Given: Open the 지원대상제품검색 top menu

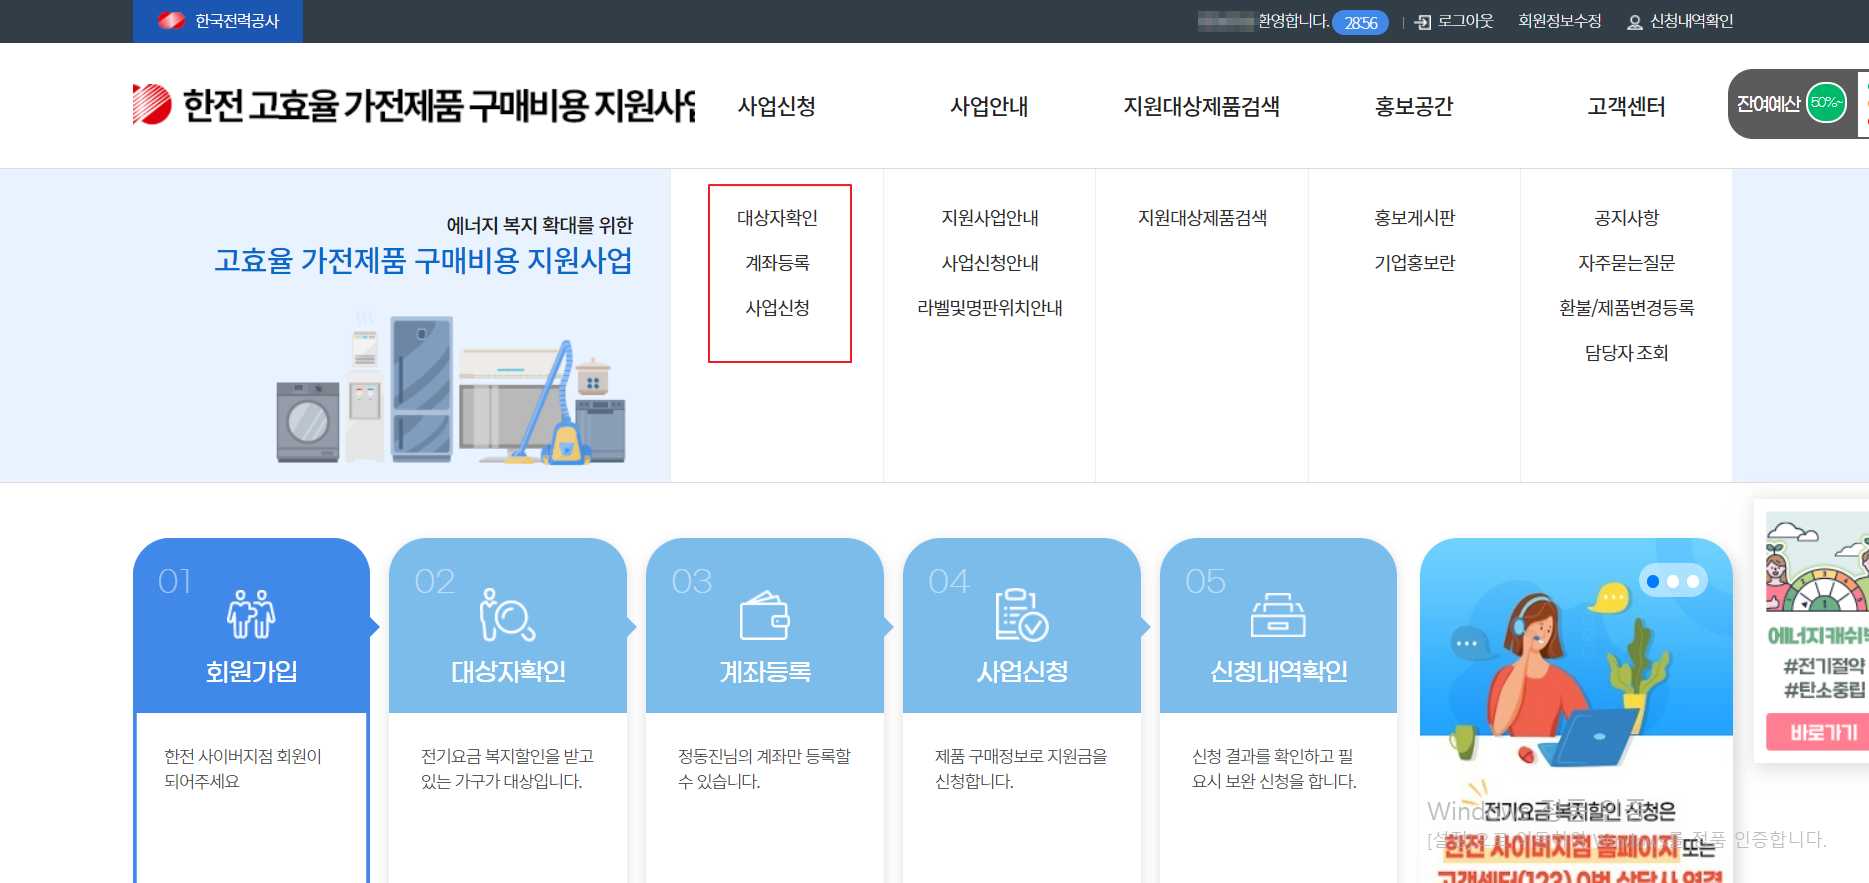Looking at the screenshot, I should (1202, 106).
